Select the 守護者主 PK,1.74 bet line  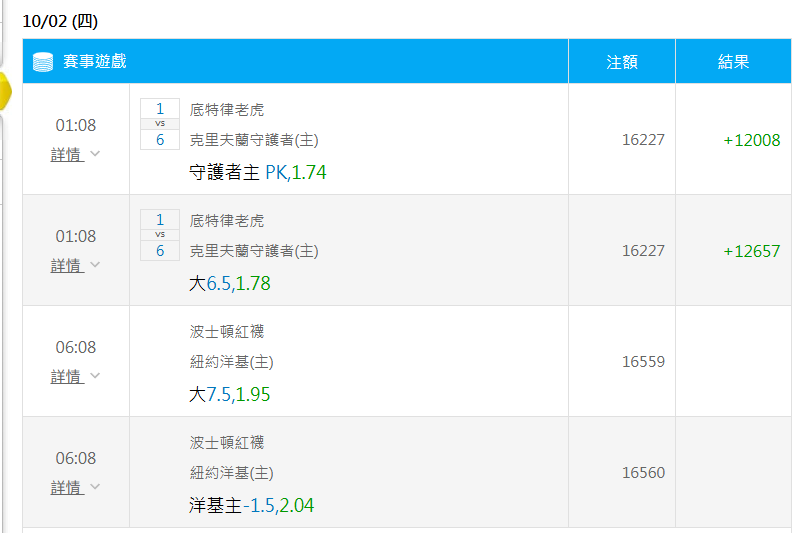[258, 172]
